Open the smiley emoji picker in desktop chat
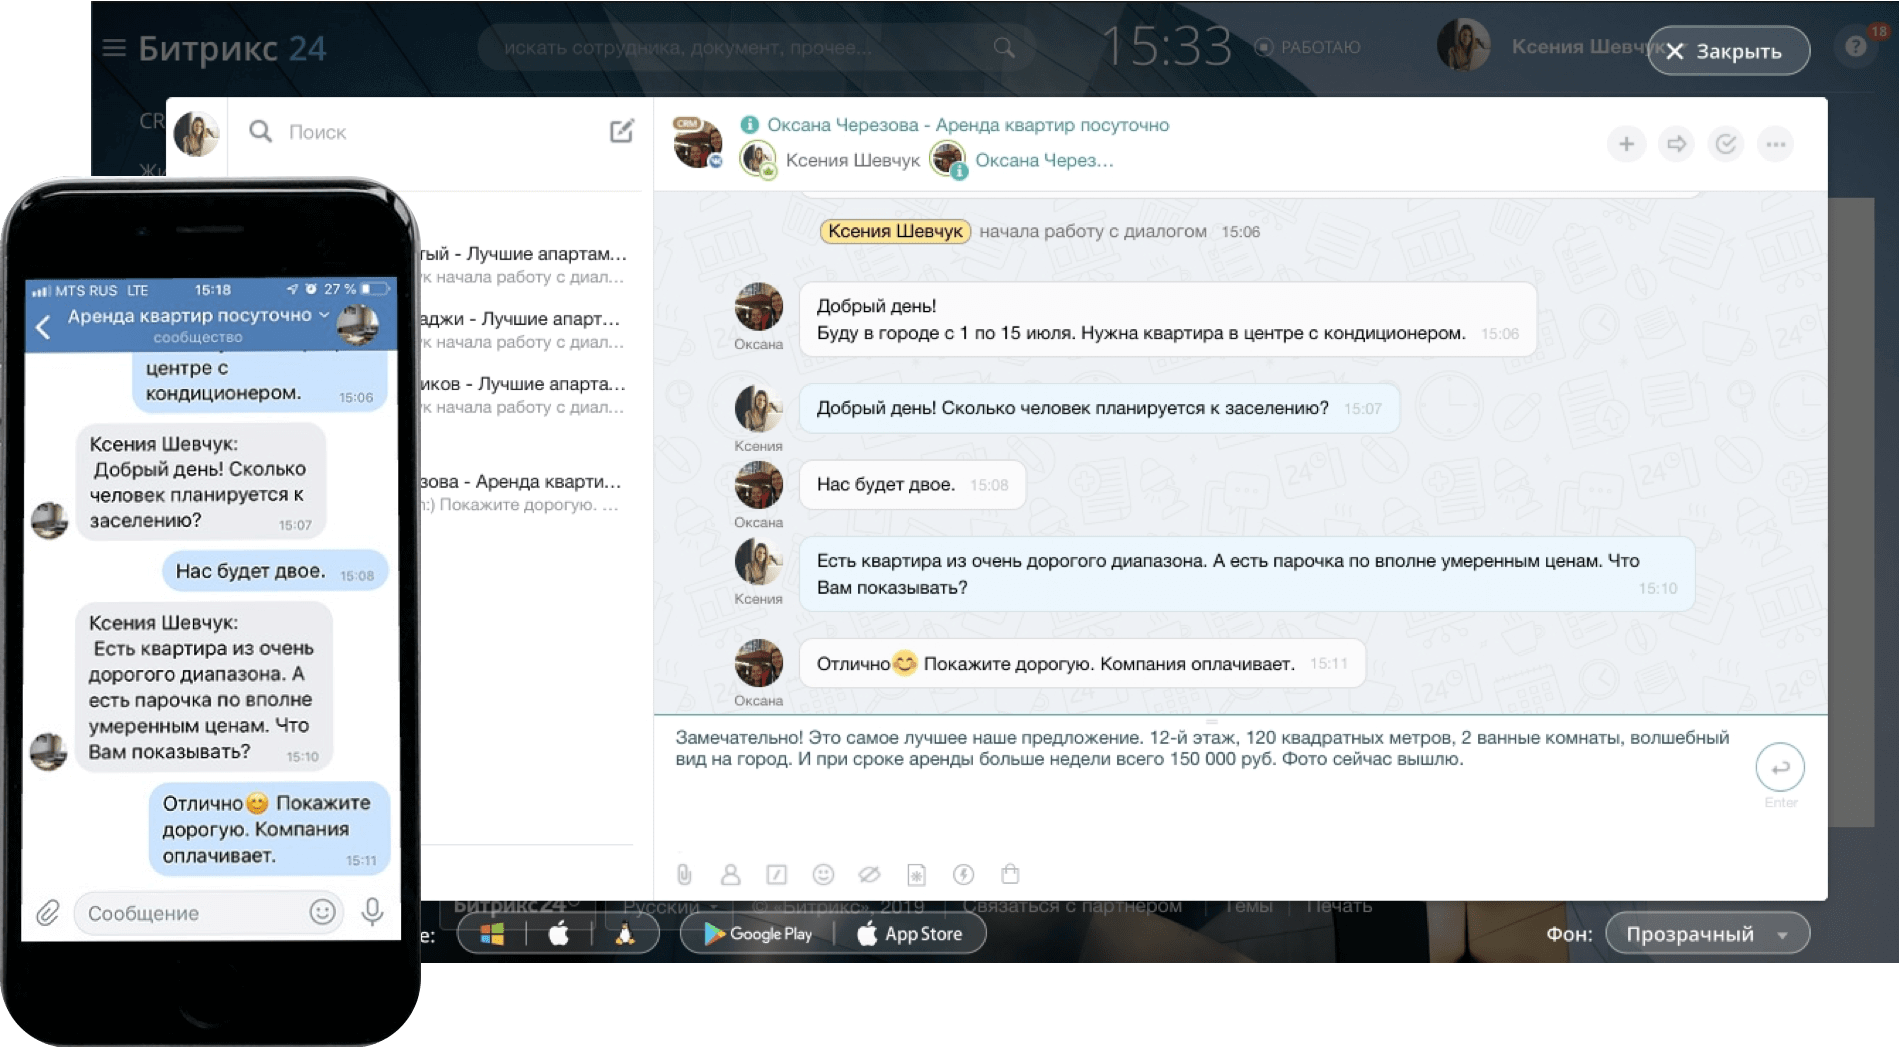 click(823, 875)
